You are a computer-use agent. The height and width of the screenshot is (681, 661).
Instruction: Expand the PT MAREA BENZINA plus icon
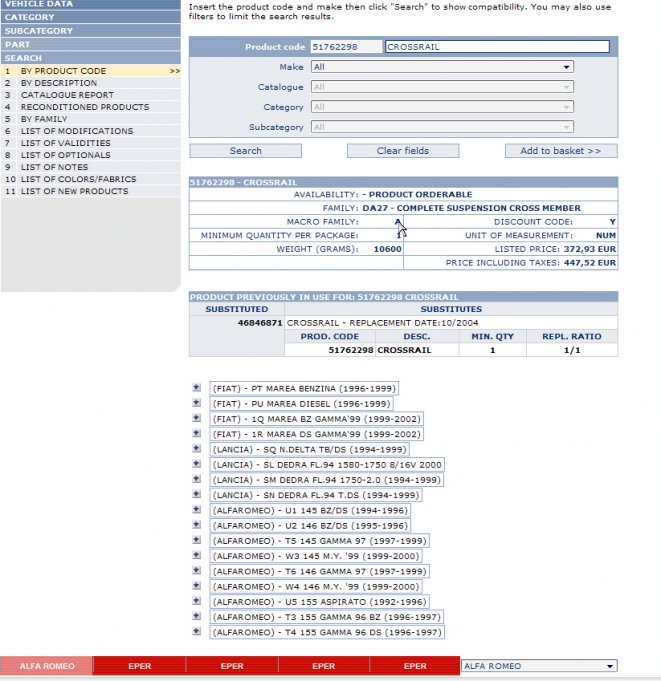(x=197, y=387)
